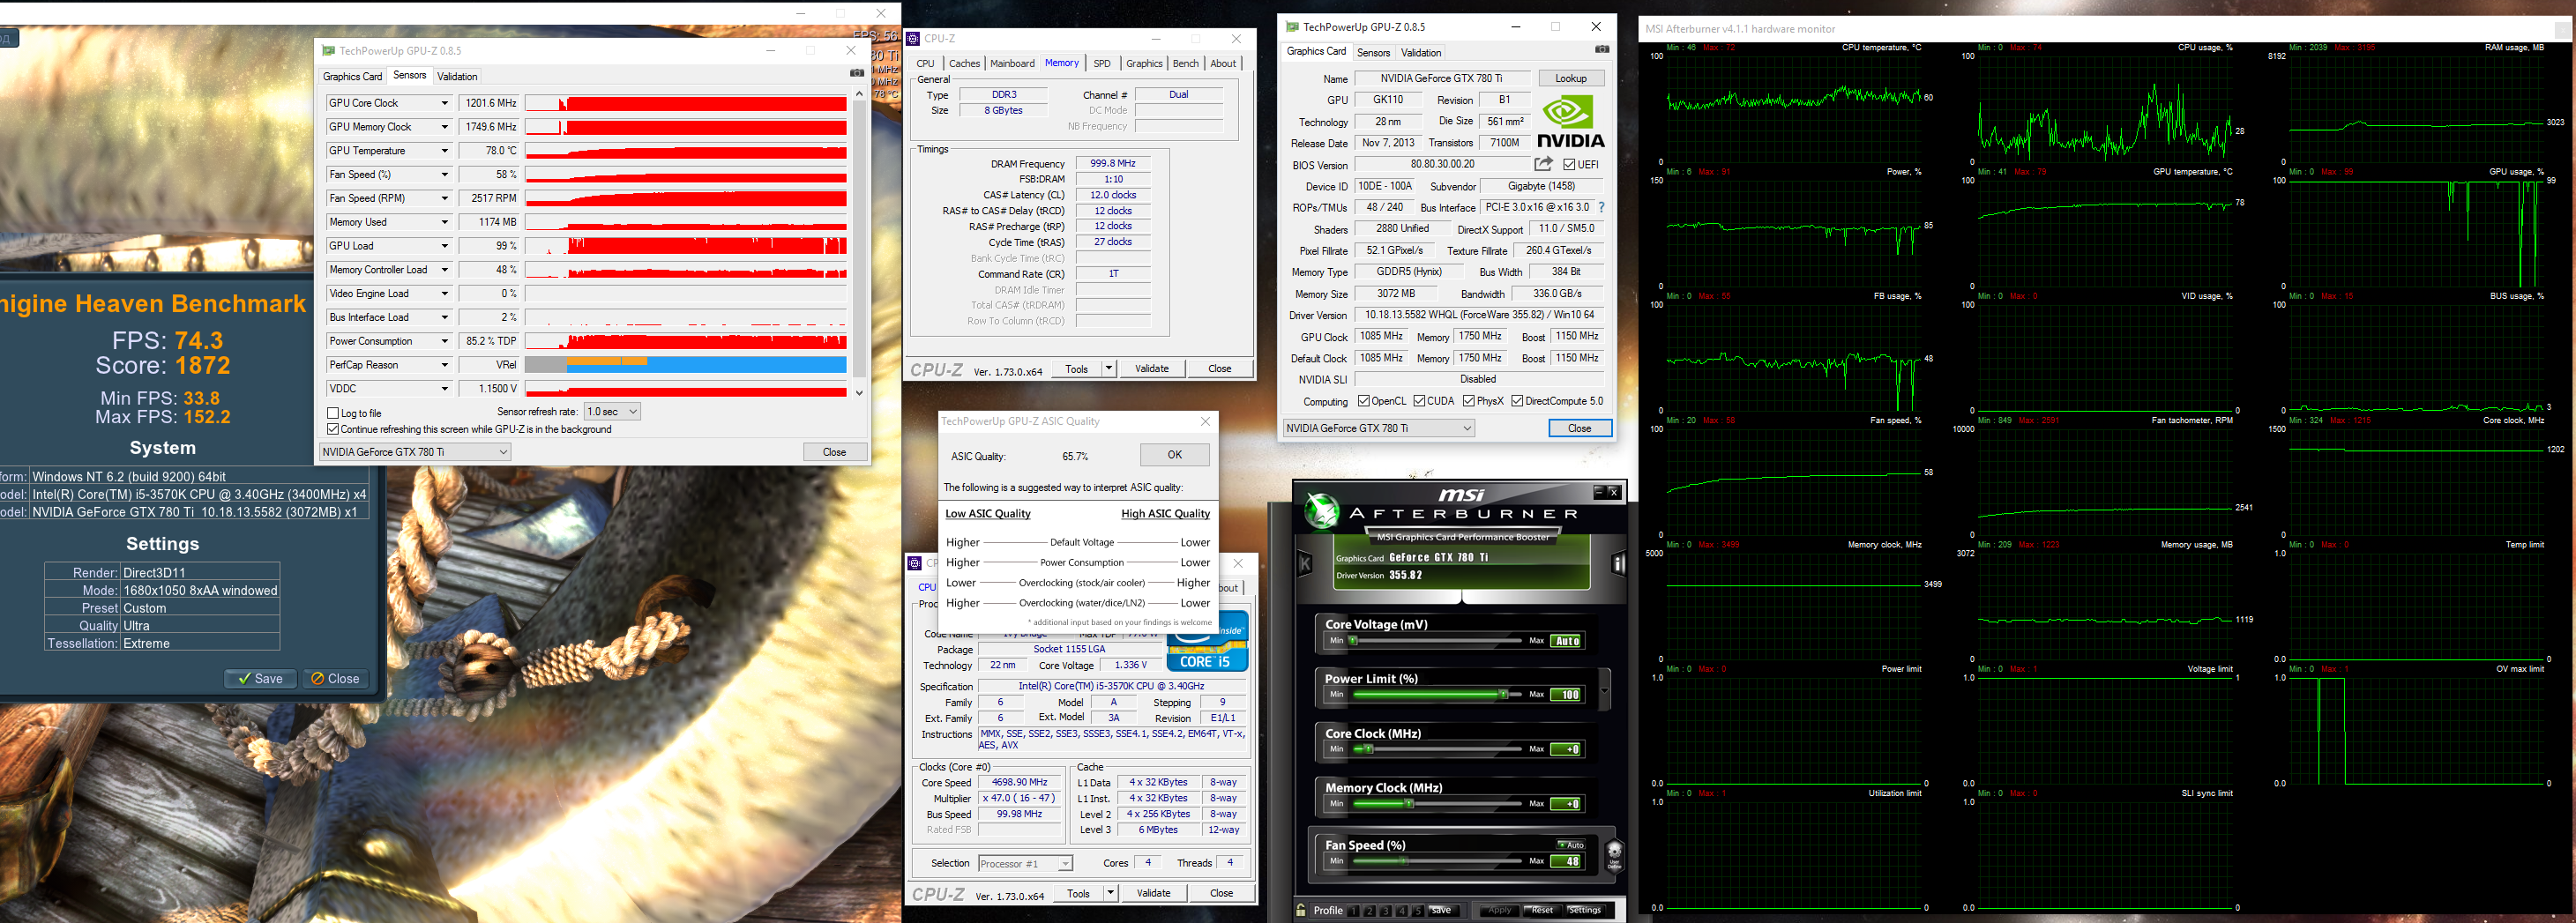Screen dimensions: 2576x923
Task: Minimize the MSI Afterburner skin window
Action: 1598,491
